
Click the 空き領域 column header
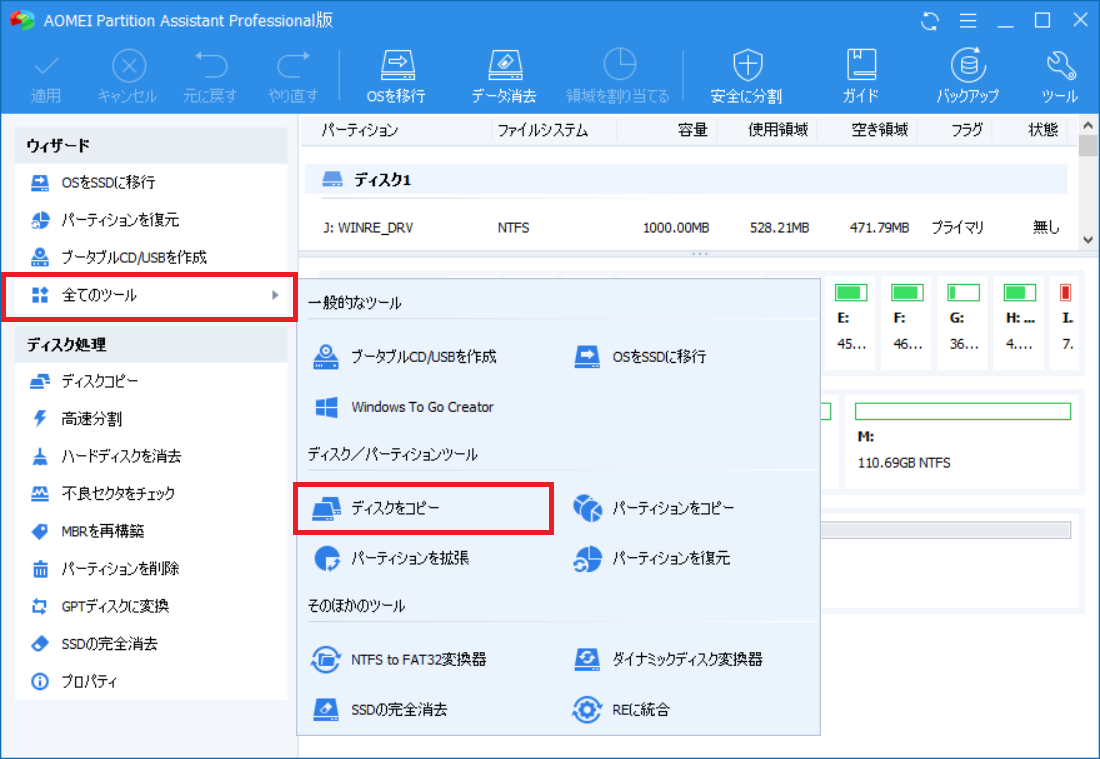pos(880,130)
